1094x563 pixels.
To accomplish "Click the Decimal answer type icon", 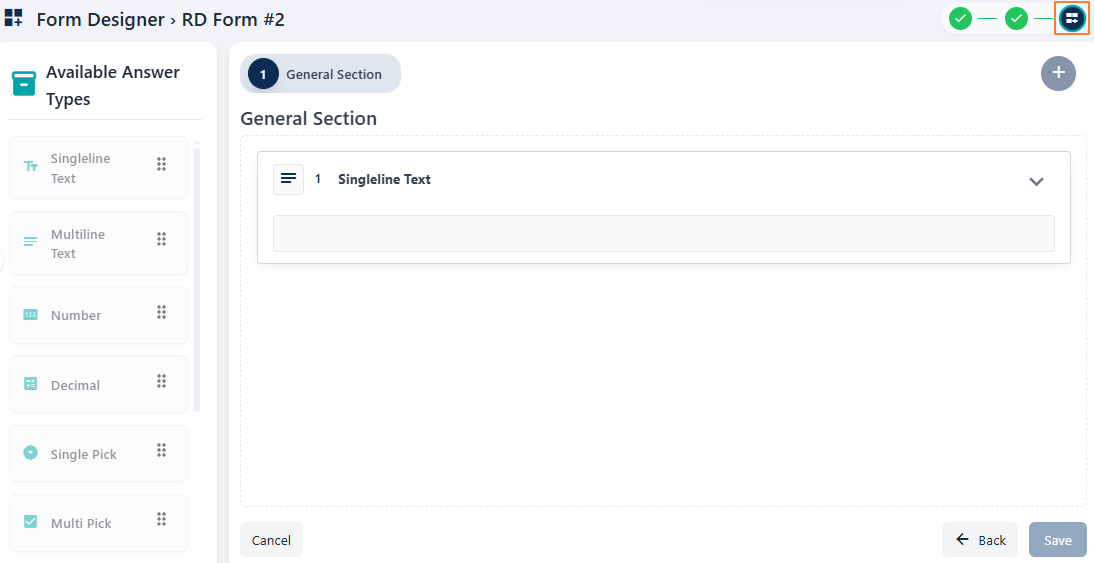I will 30,385.
